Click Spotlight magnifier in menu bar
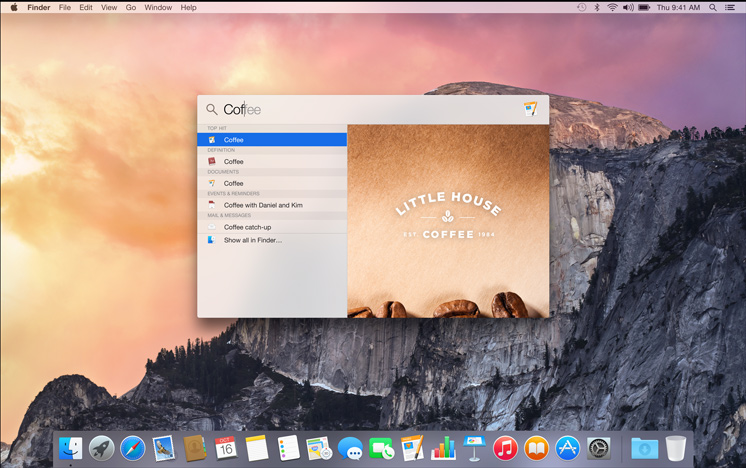The image size is (746, 468). coord(713,7)
